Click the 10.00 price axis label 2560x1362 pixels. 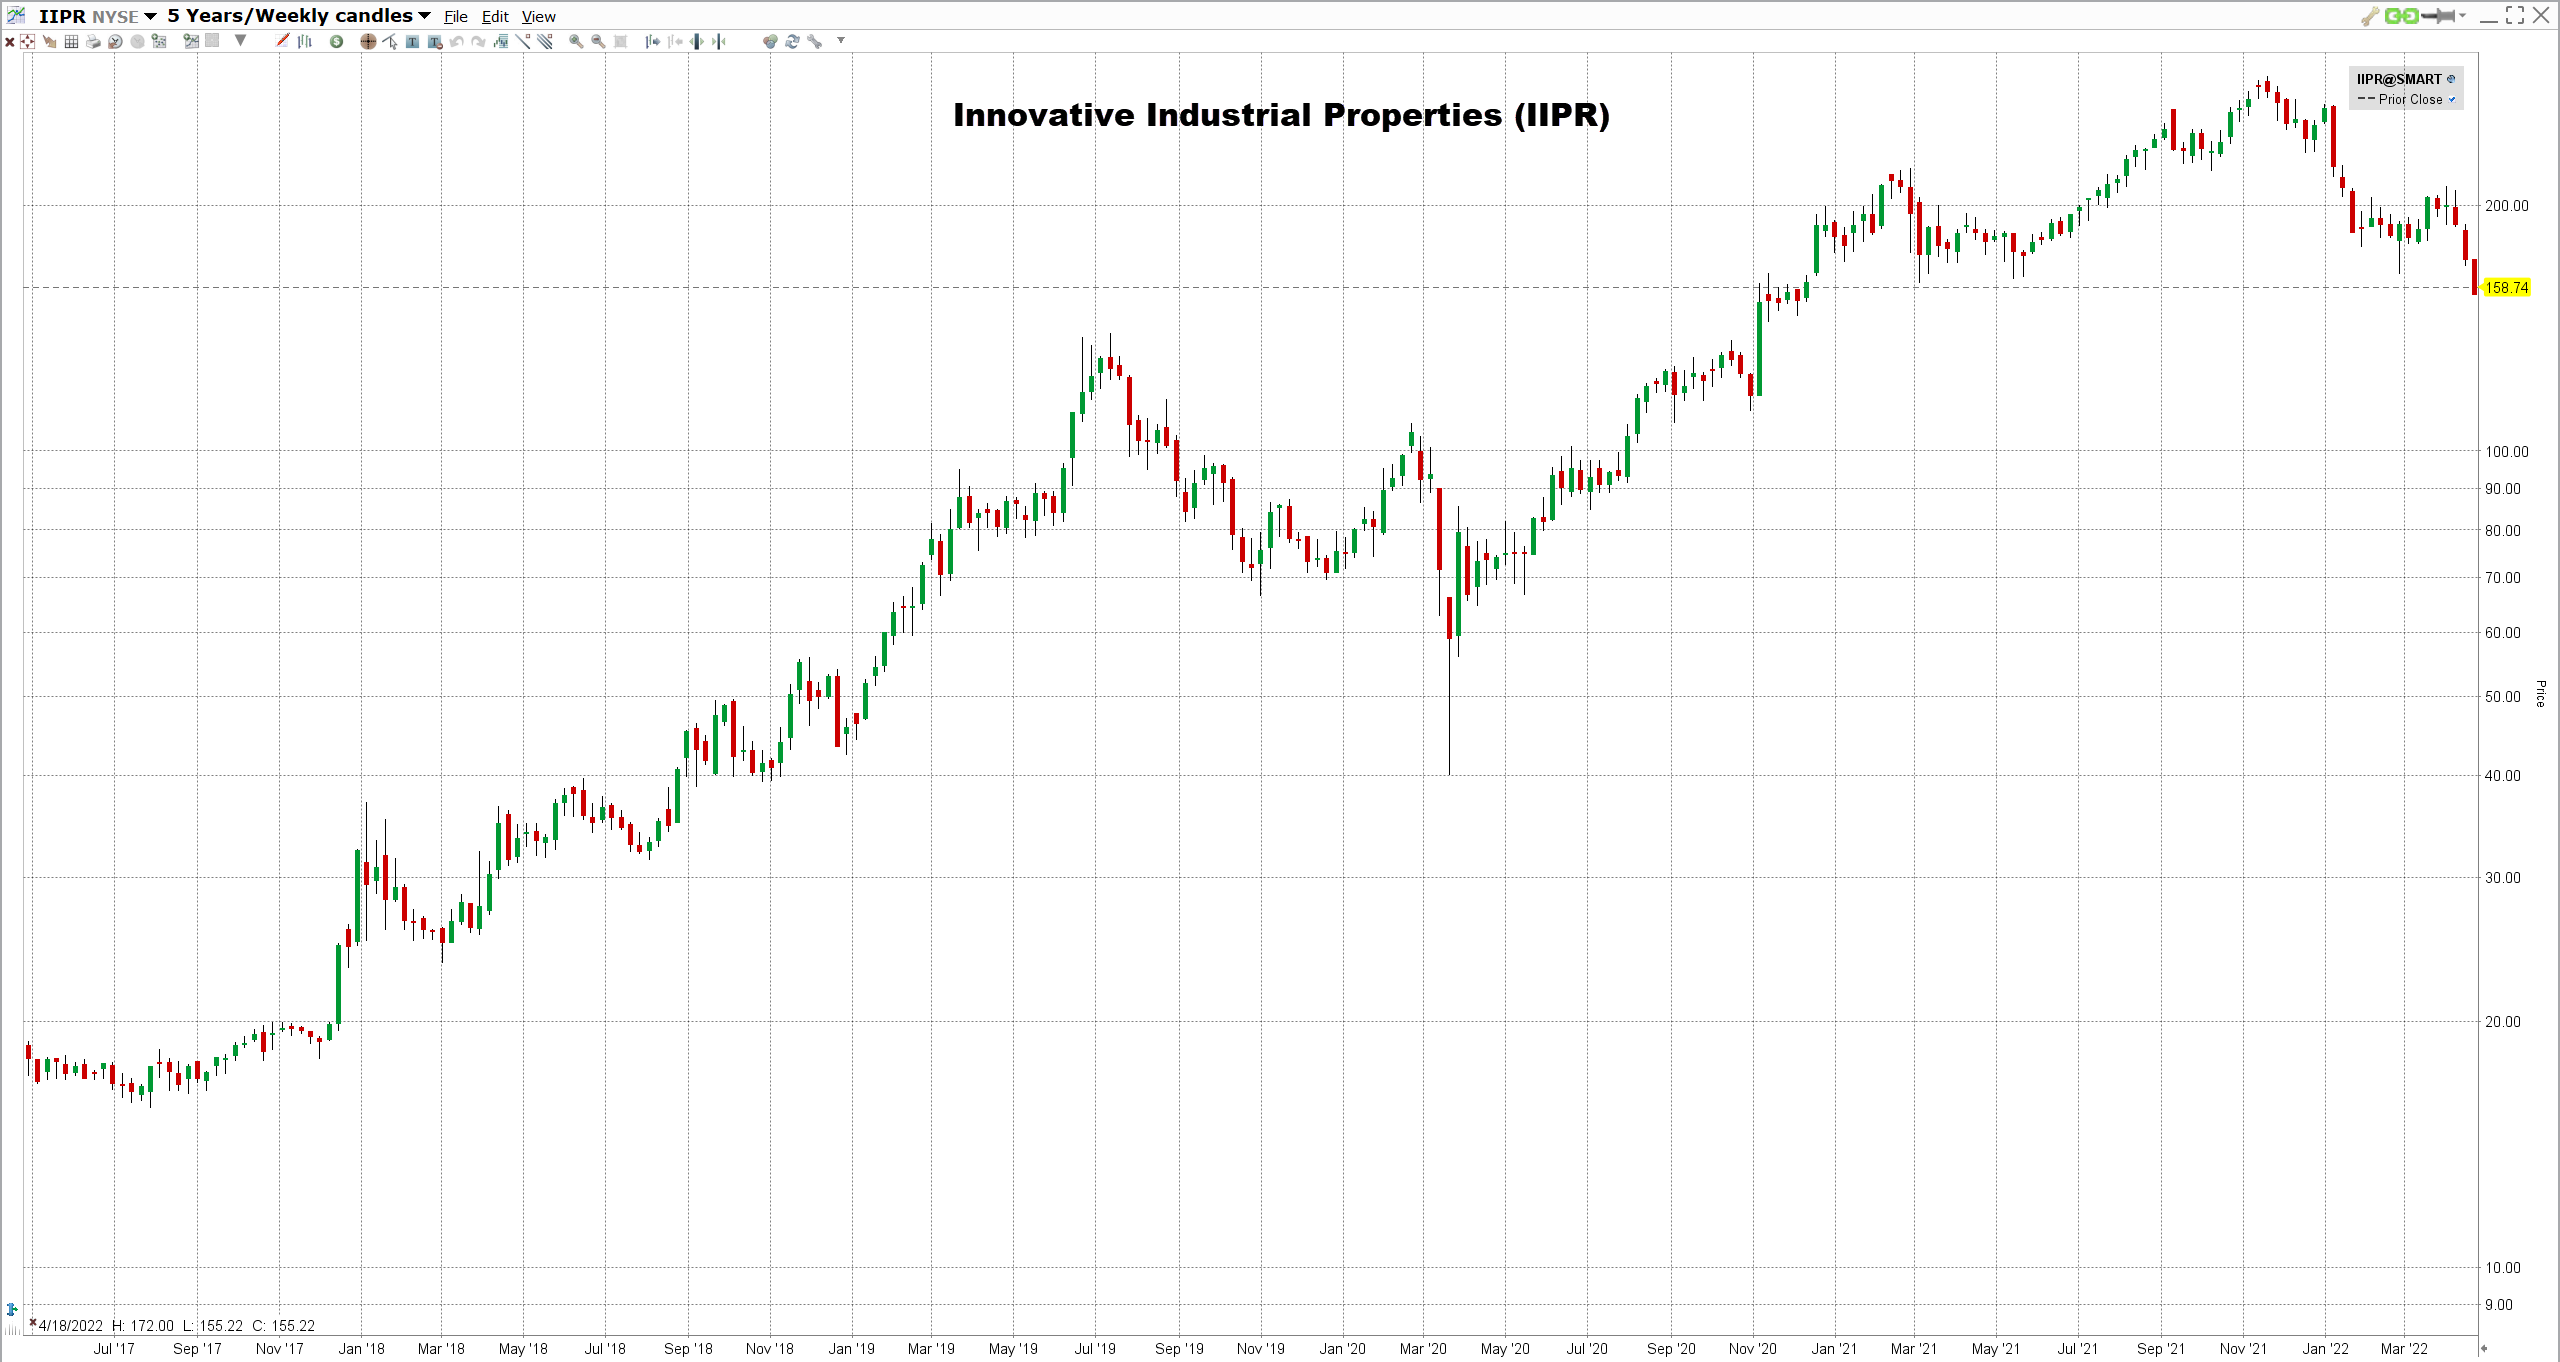(x=2503, y=1267)
